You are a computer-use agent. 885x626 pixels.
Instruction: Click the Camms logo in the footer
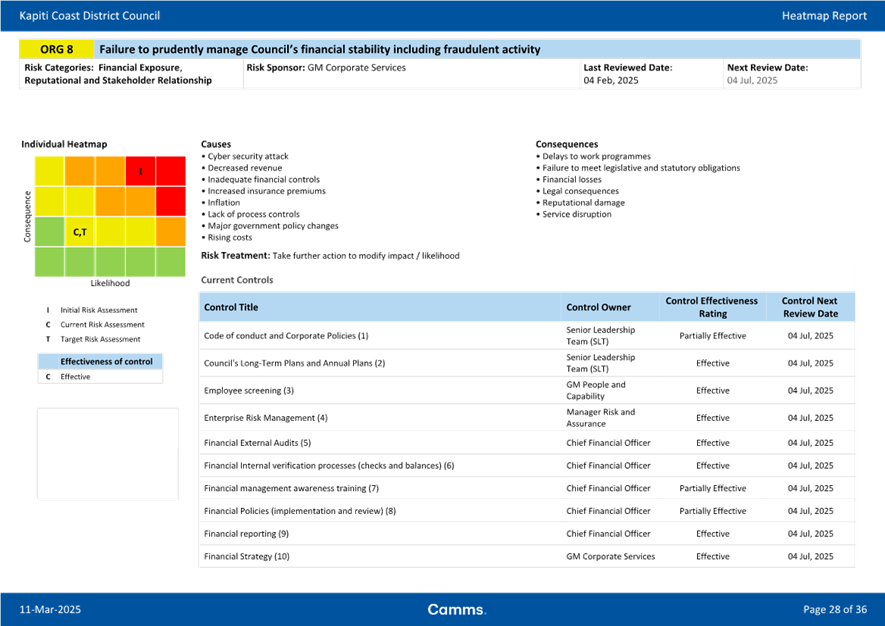[457, 610]
